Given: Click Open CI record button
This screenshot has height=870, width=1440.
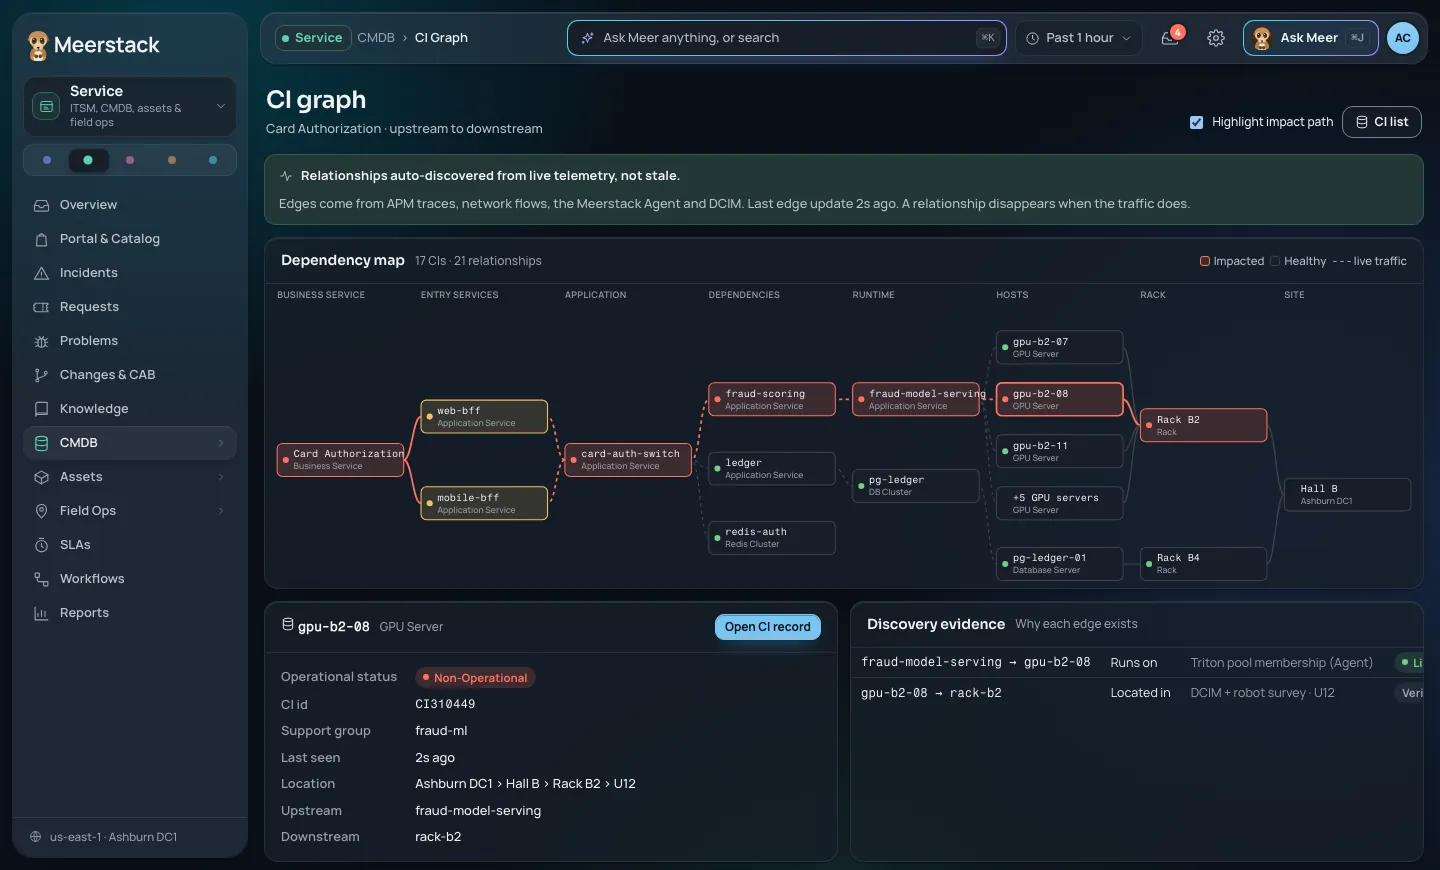Looking at the screenshot, I should pyautogui.click(x=768, y=627).
